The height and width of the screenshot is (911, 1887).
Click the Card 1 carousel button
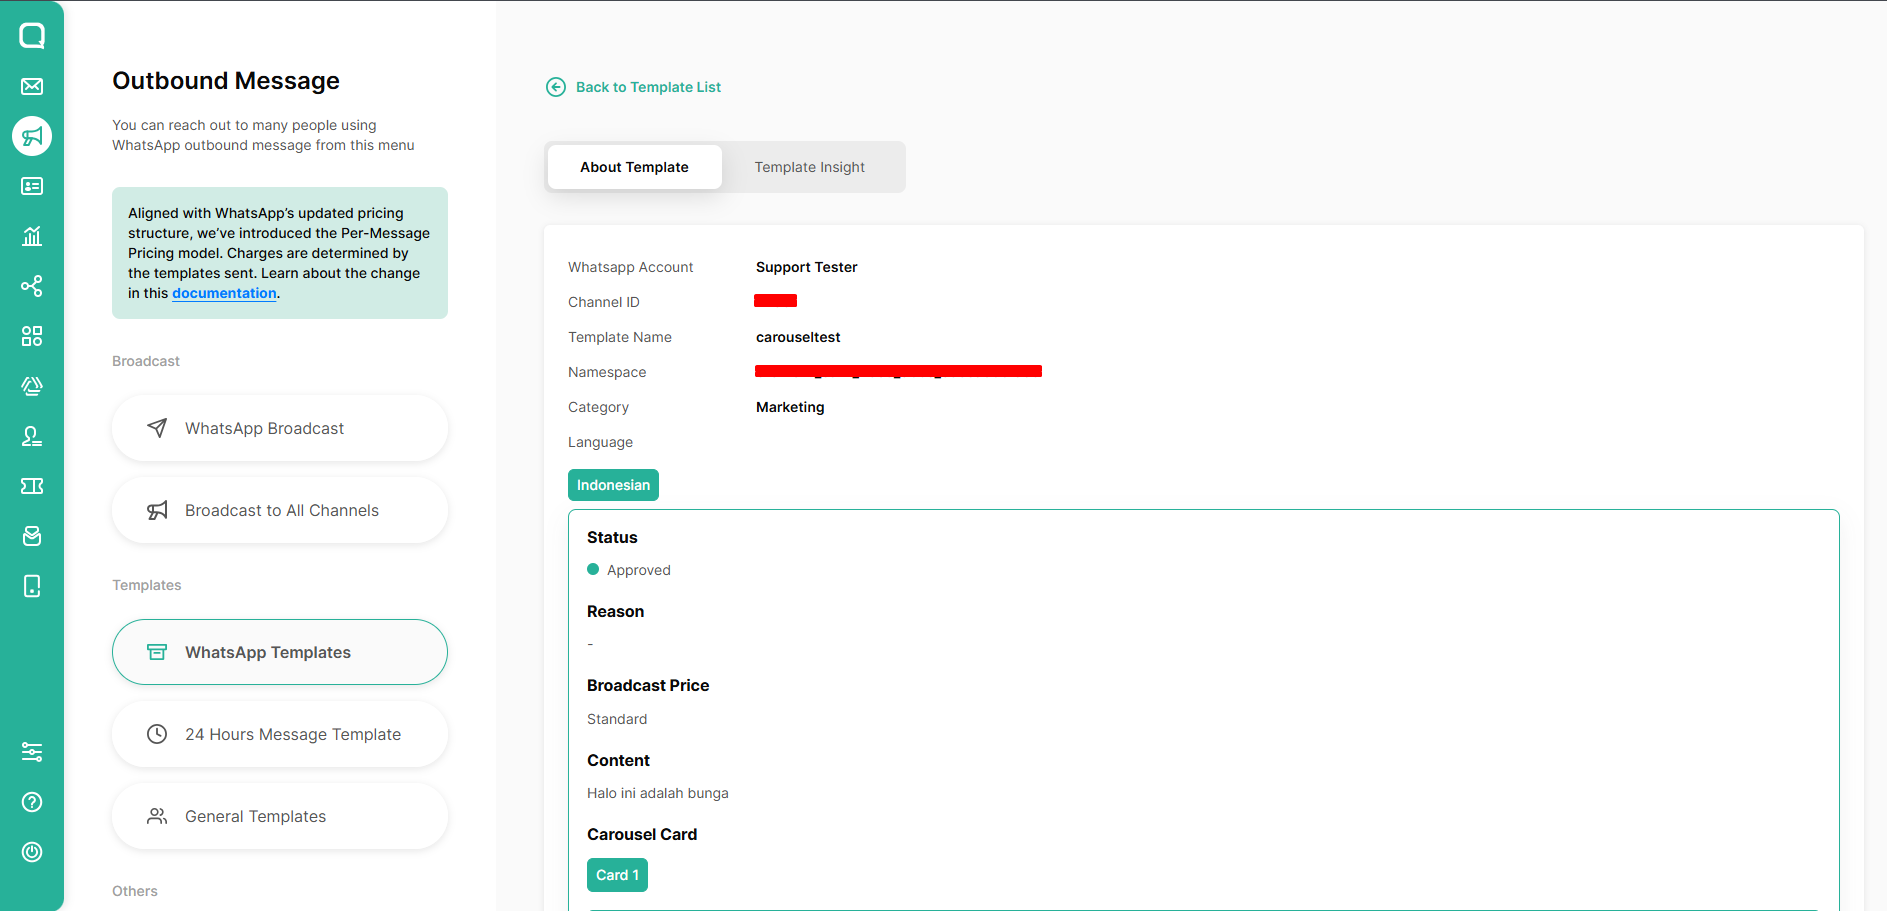click(x=617, y=875)
